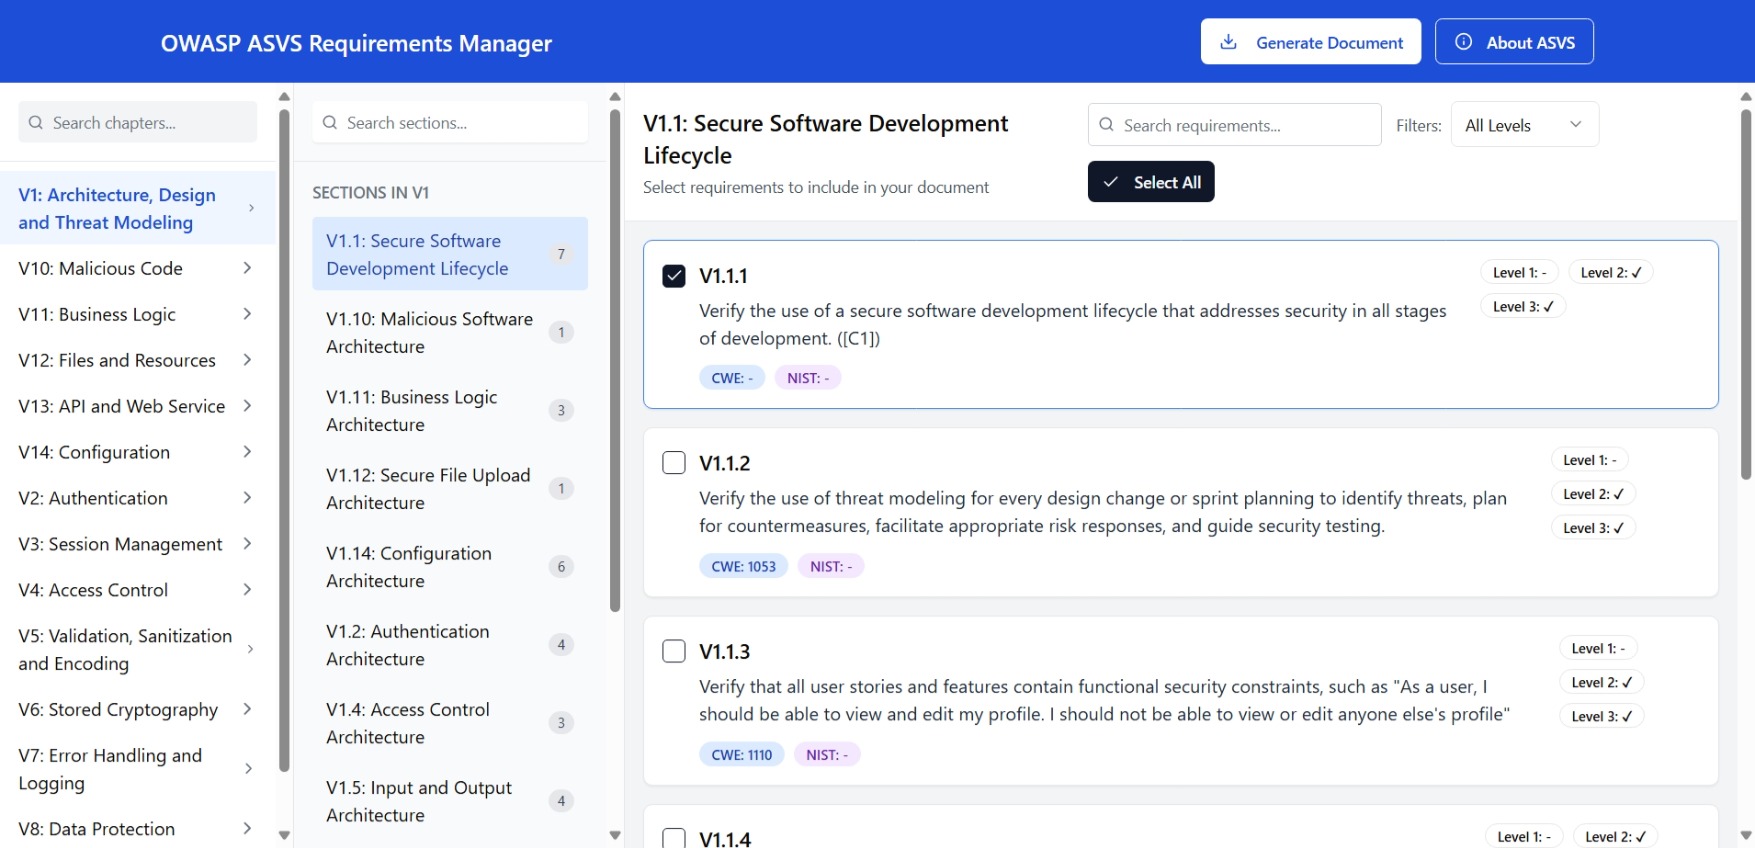Check the V1.1.2 requirement checkbox

pyautogui.click(x=674, y=463)
